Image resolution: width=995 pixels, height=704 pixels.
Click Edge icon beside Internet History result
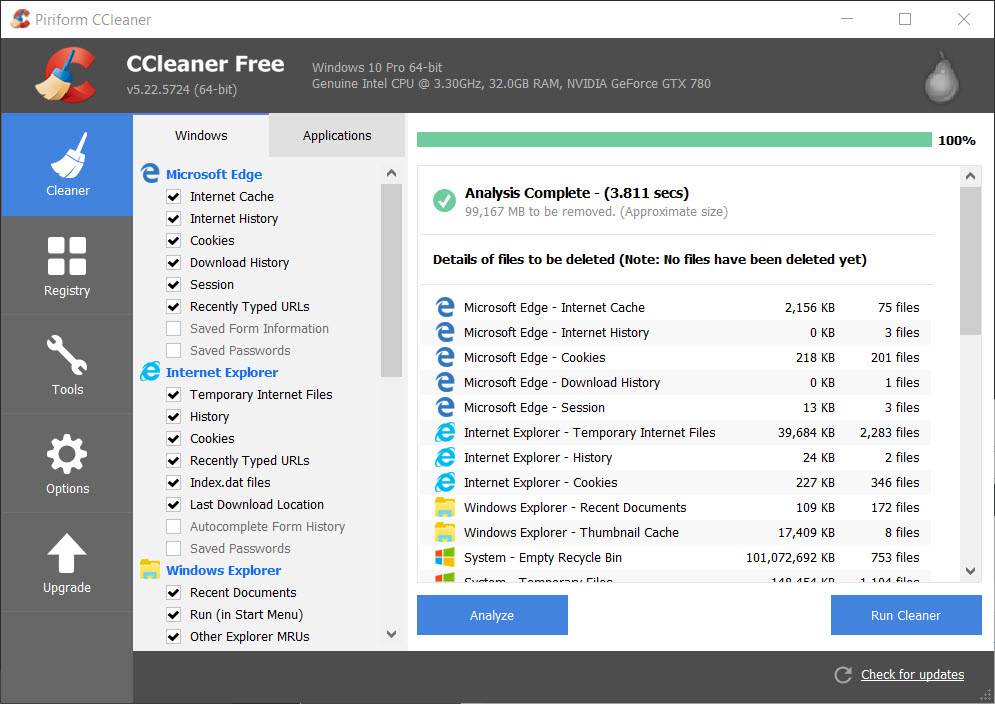point(445,332)
